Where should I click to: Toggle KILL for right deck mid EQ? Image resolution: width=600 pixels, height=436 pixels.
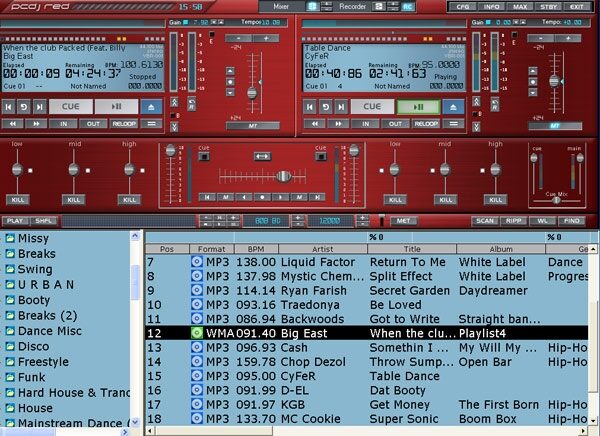coord(445,199)
